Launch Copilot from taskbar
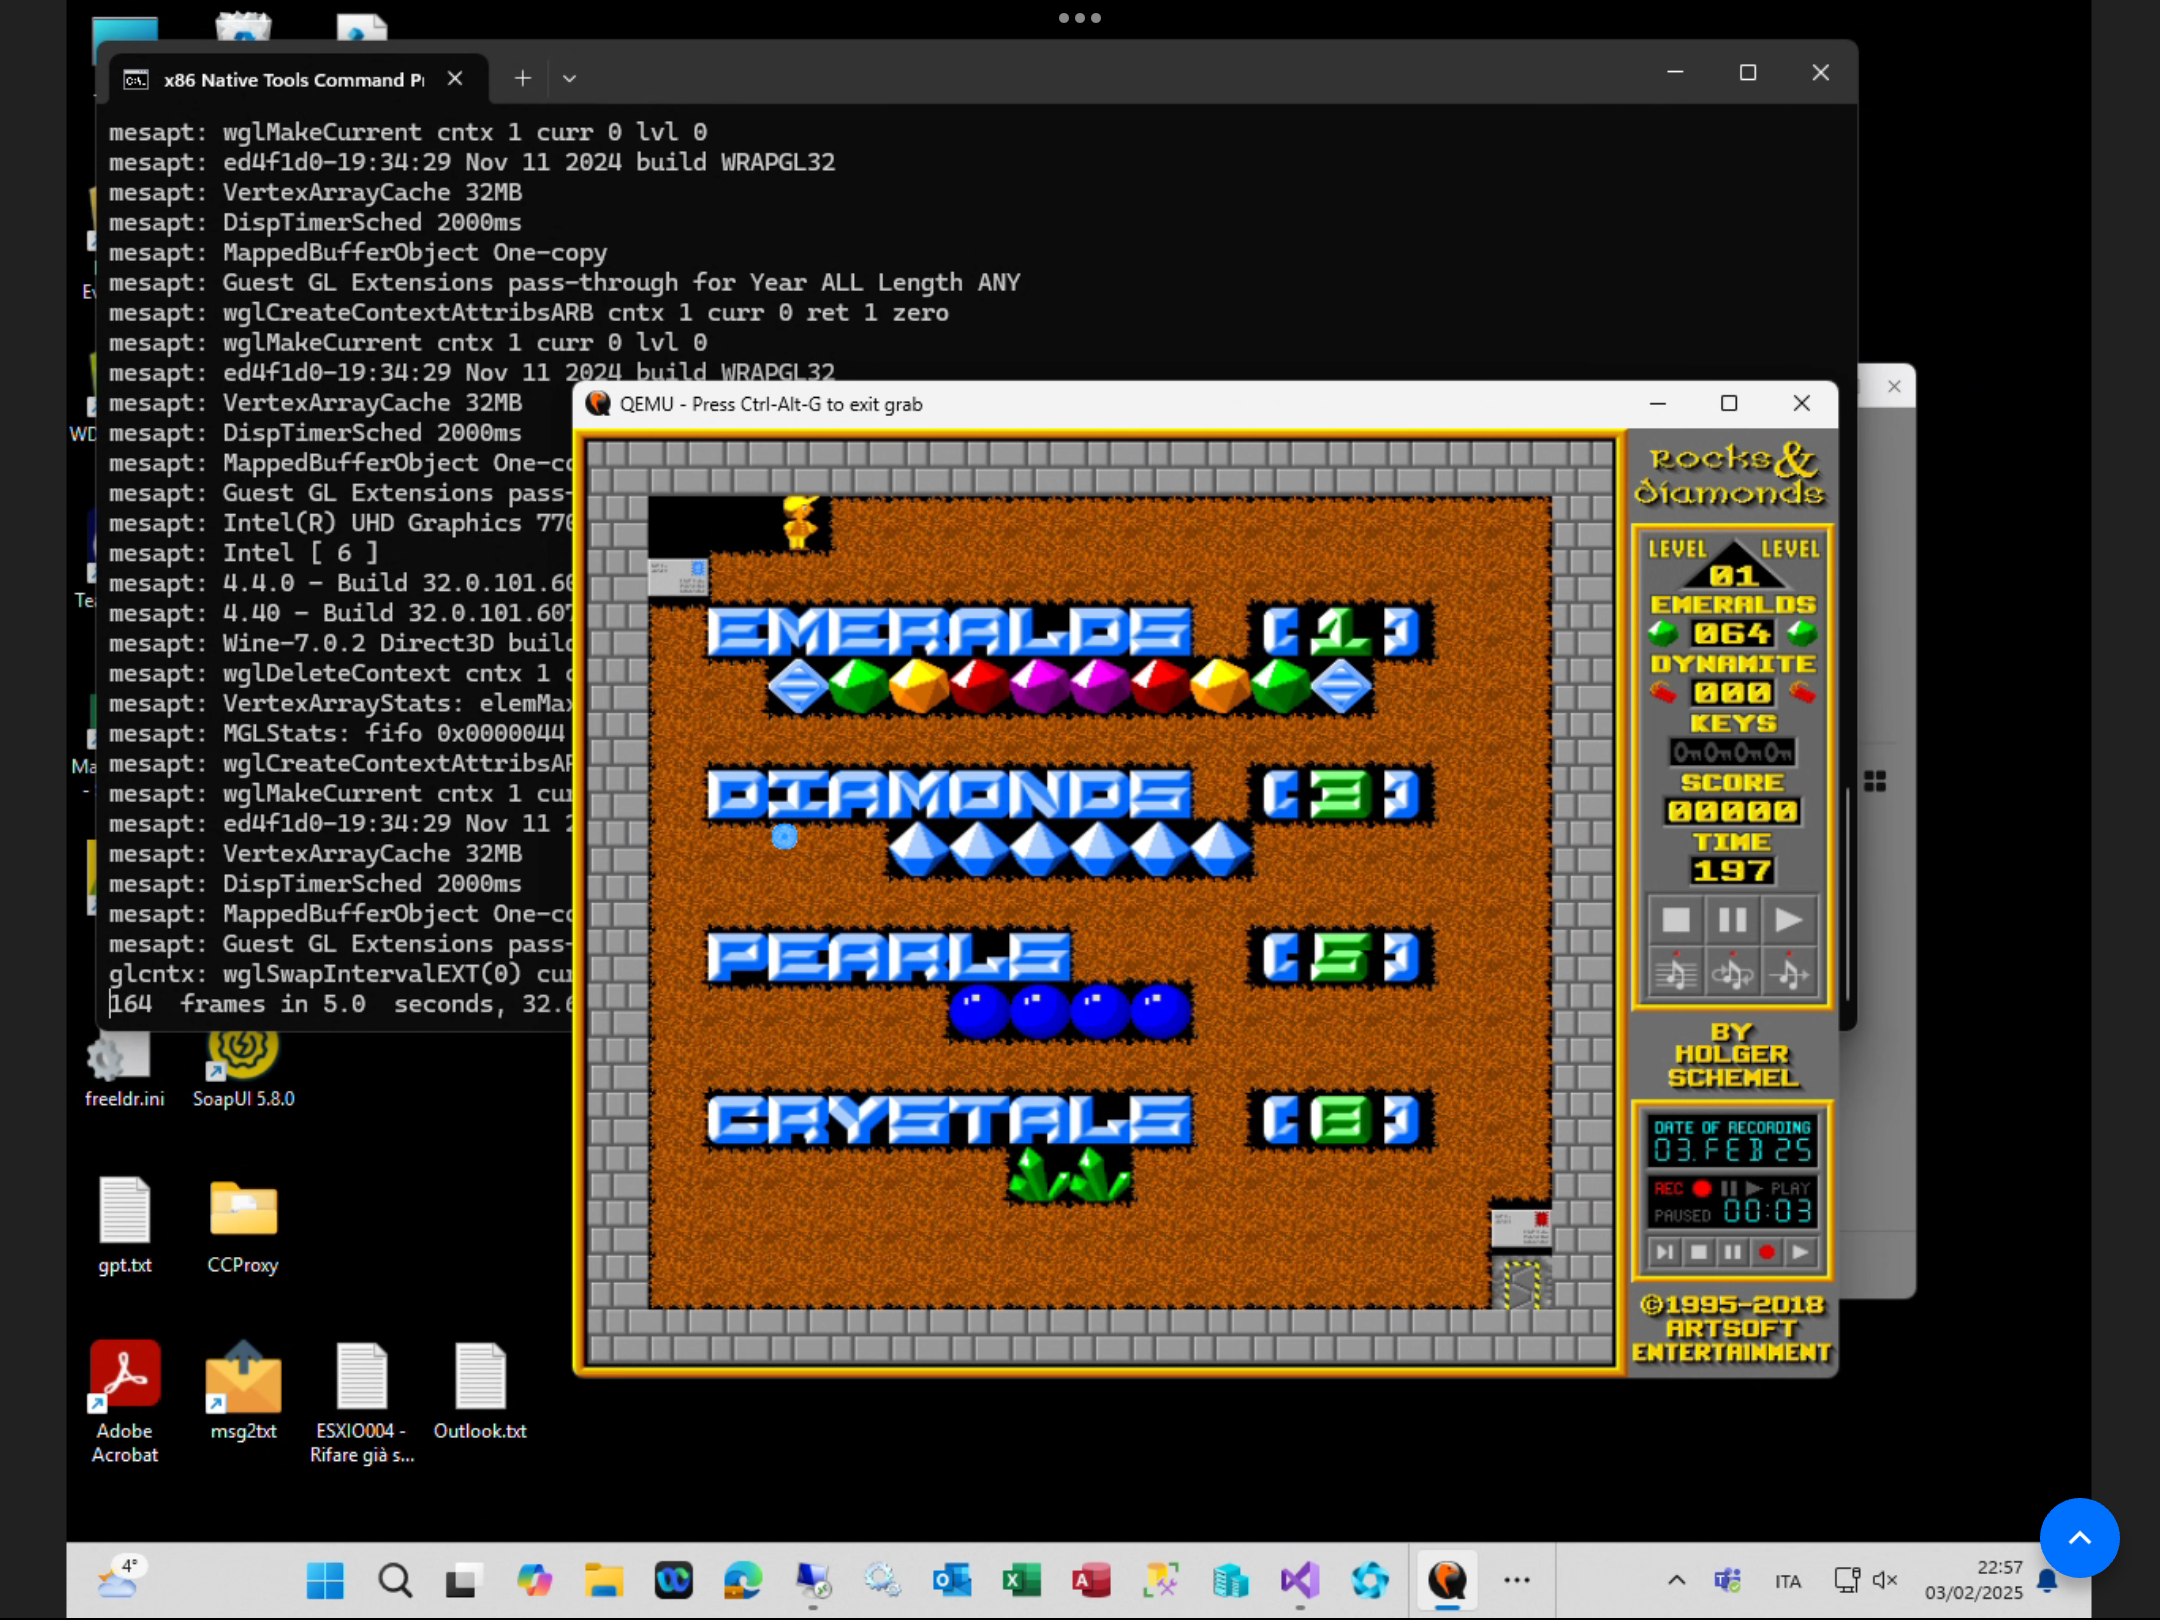The image size is (2160, 1620). [534, 1581]
